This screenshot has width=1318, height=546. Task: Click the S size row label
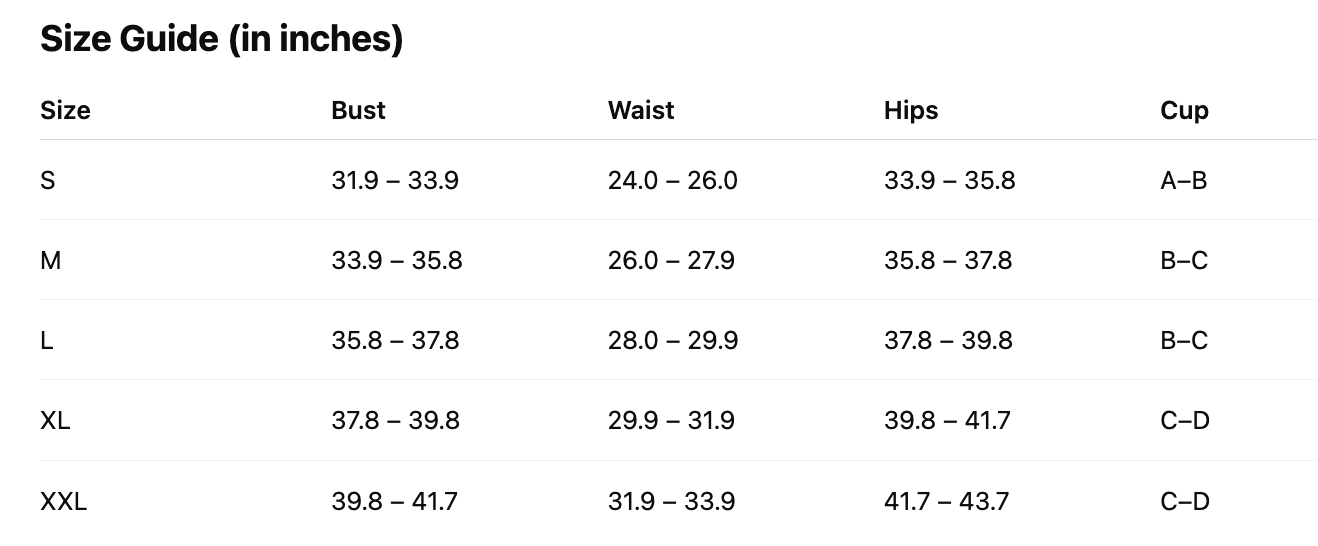click(x=47, y=181)
